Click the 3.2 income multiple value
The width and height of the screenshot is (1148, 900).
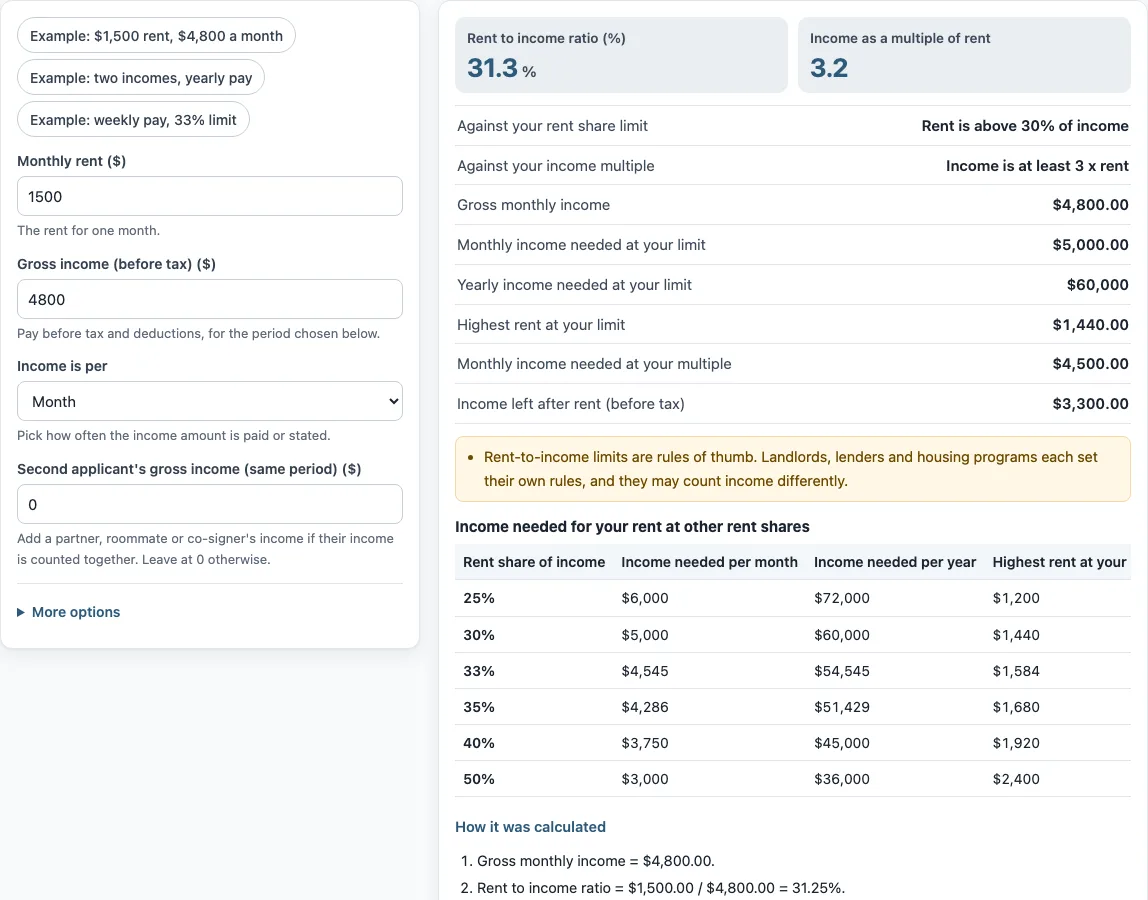coord(829,68)
